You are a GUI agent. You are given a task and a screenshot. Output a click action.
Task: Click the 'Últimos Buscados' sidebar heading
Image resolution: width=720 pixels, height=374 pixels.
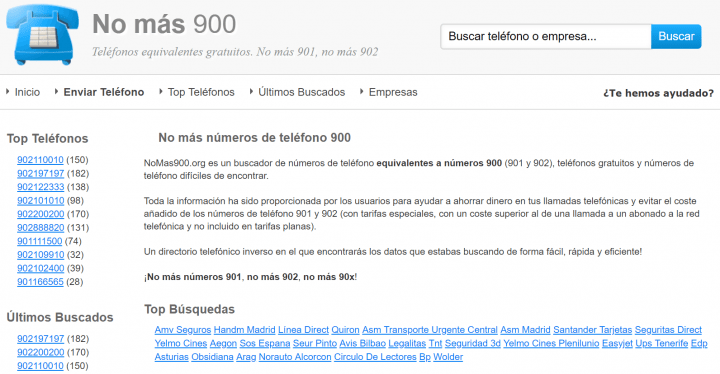pyautogui.click(x=60, y=317)
